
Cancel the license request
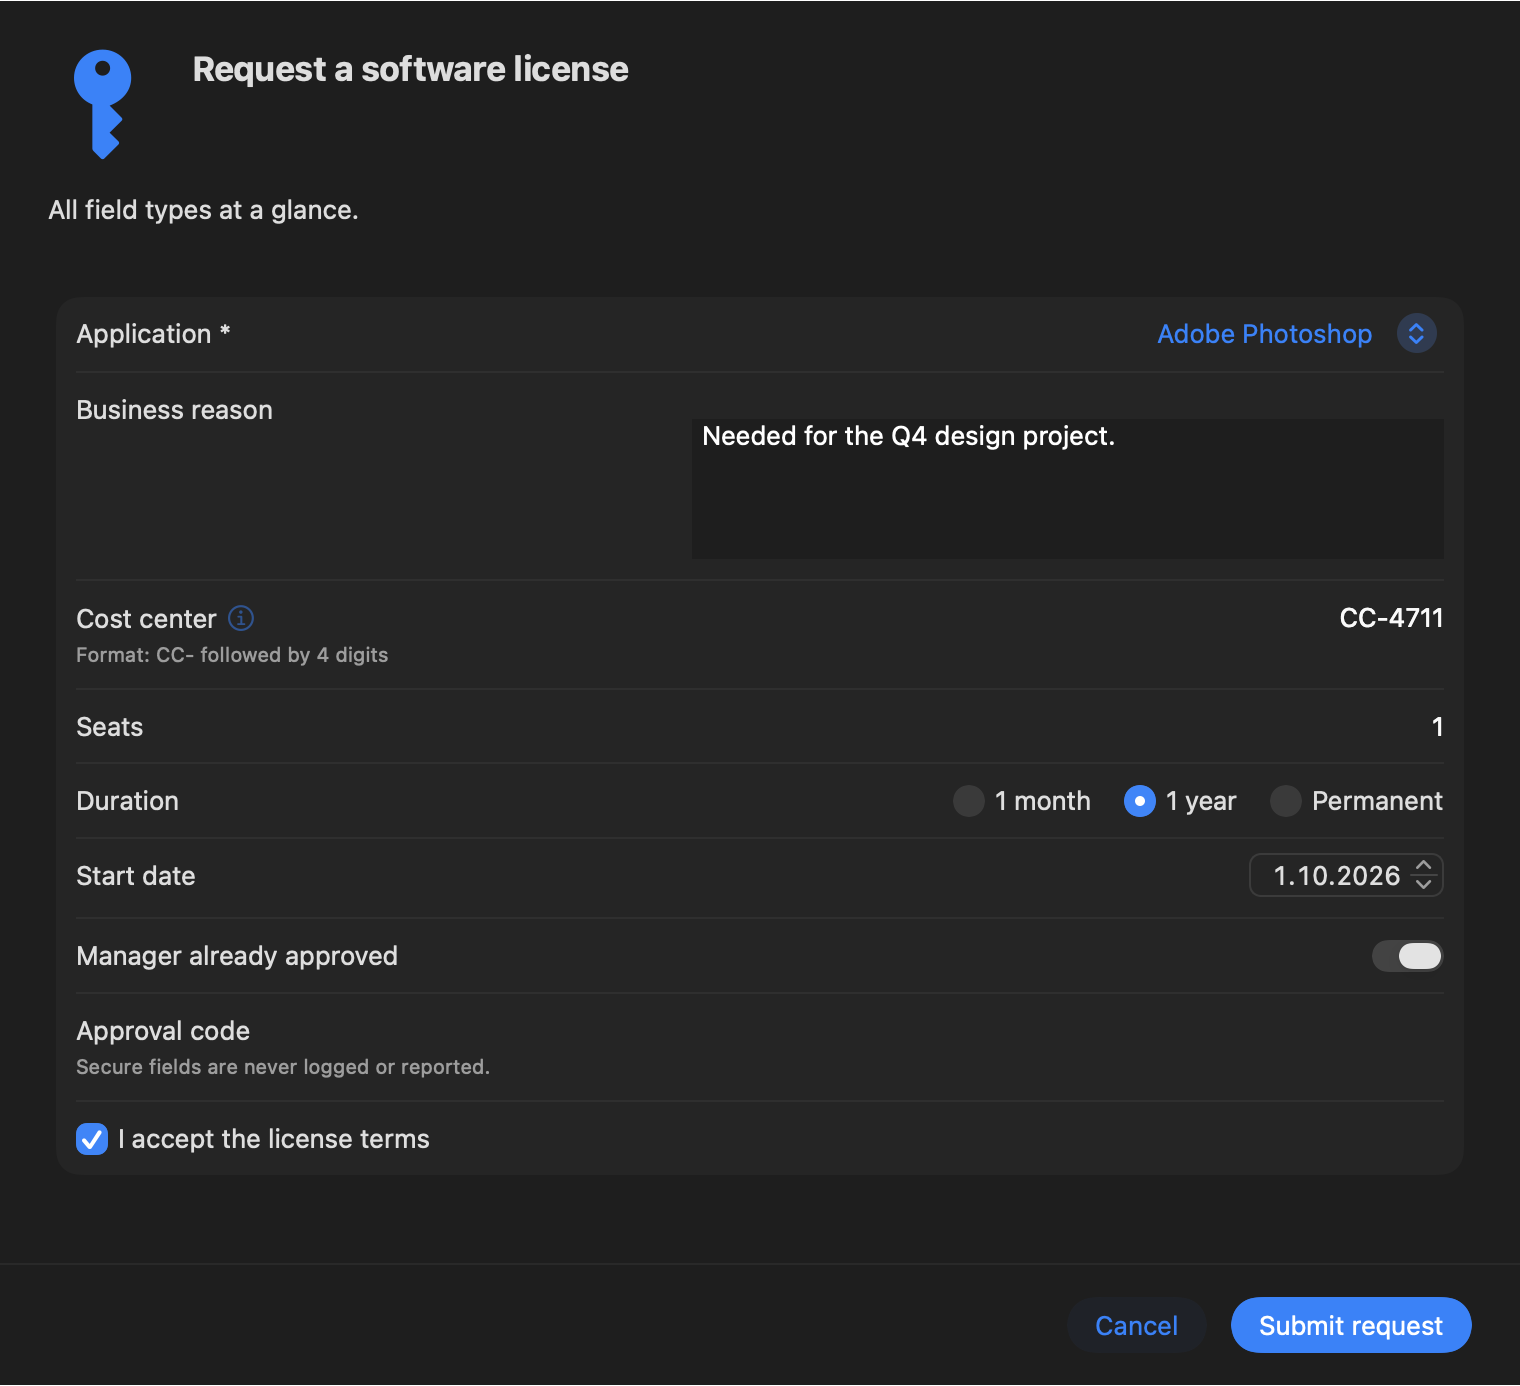click(1137, 1325)
